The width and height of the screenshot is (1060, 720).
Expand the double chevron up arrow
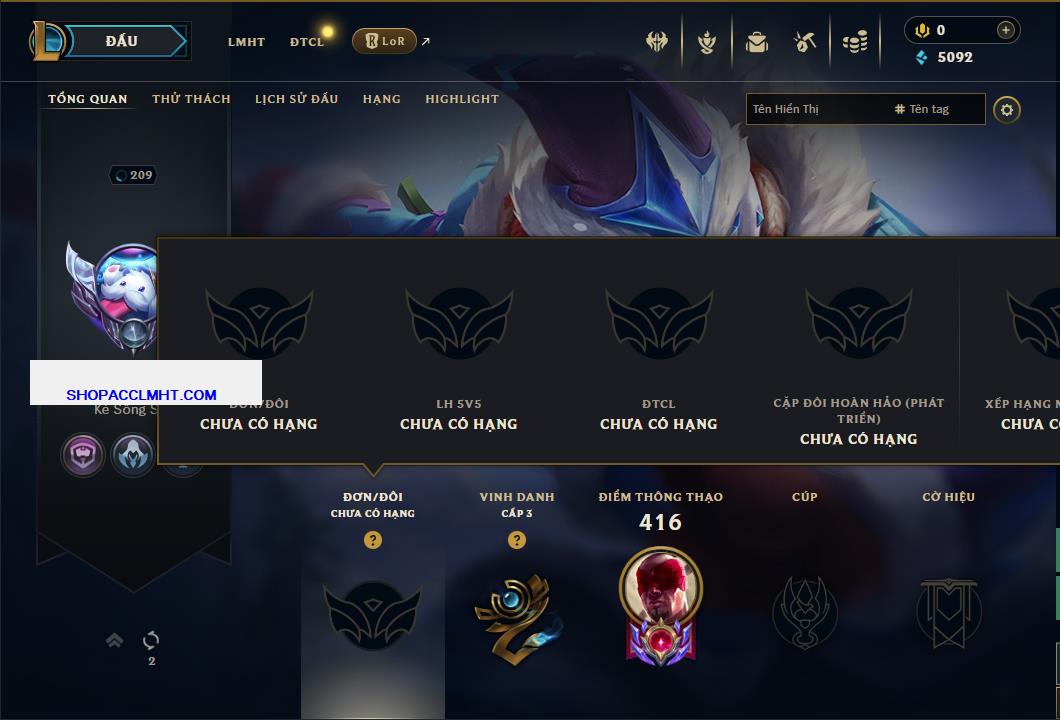[x=114, y=640]
